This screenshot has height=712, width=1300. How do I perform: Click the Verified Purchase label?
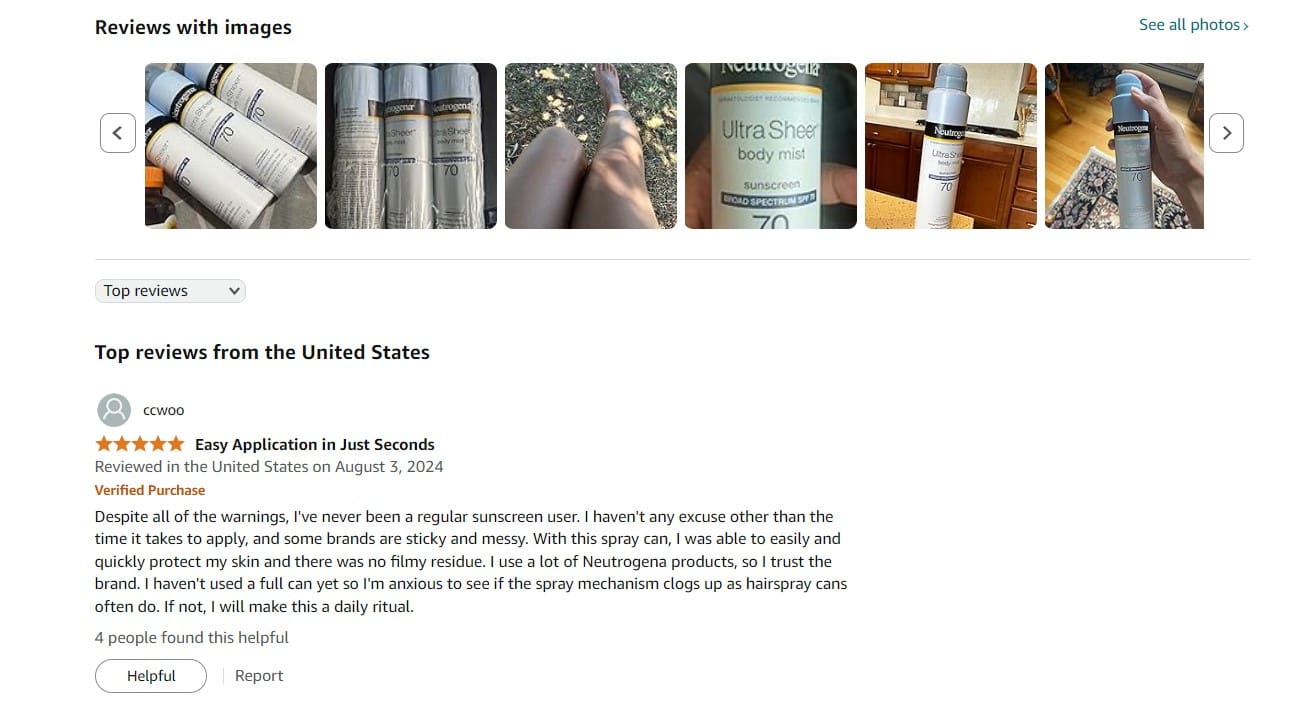(150, 490)
